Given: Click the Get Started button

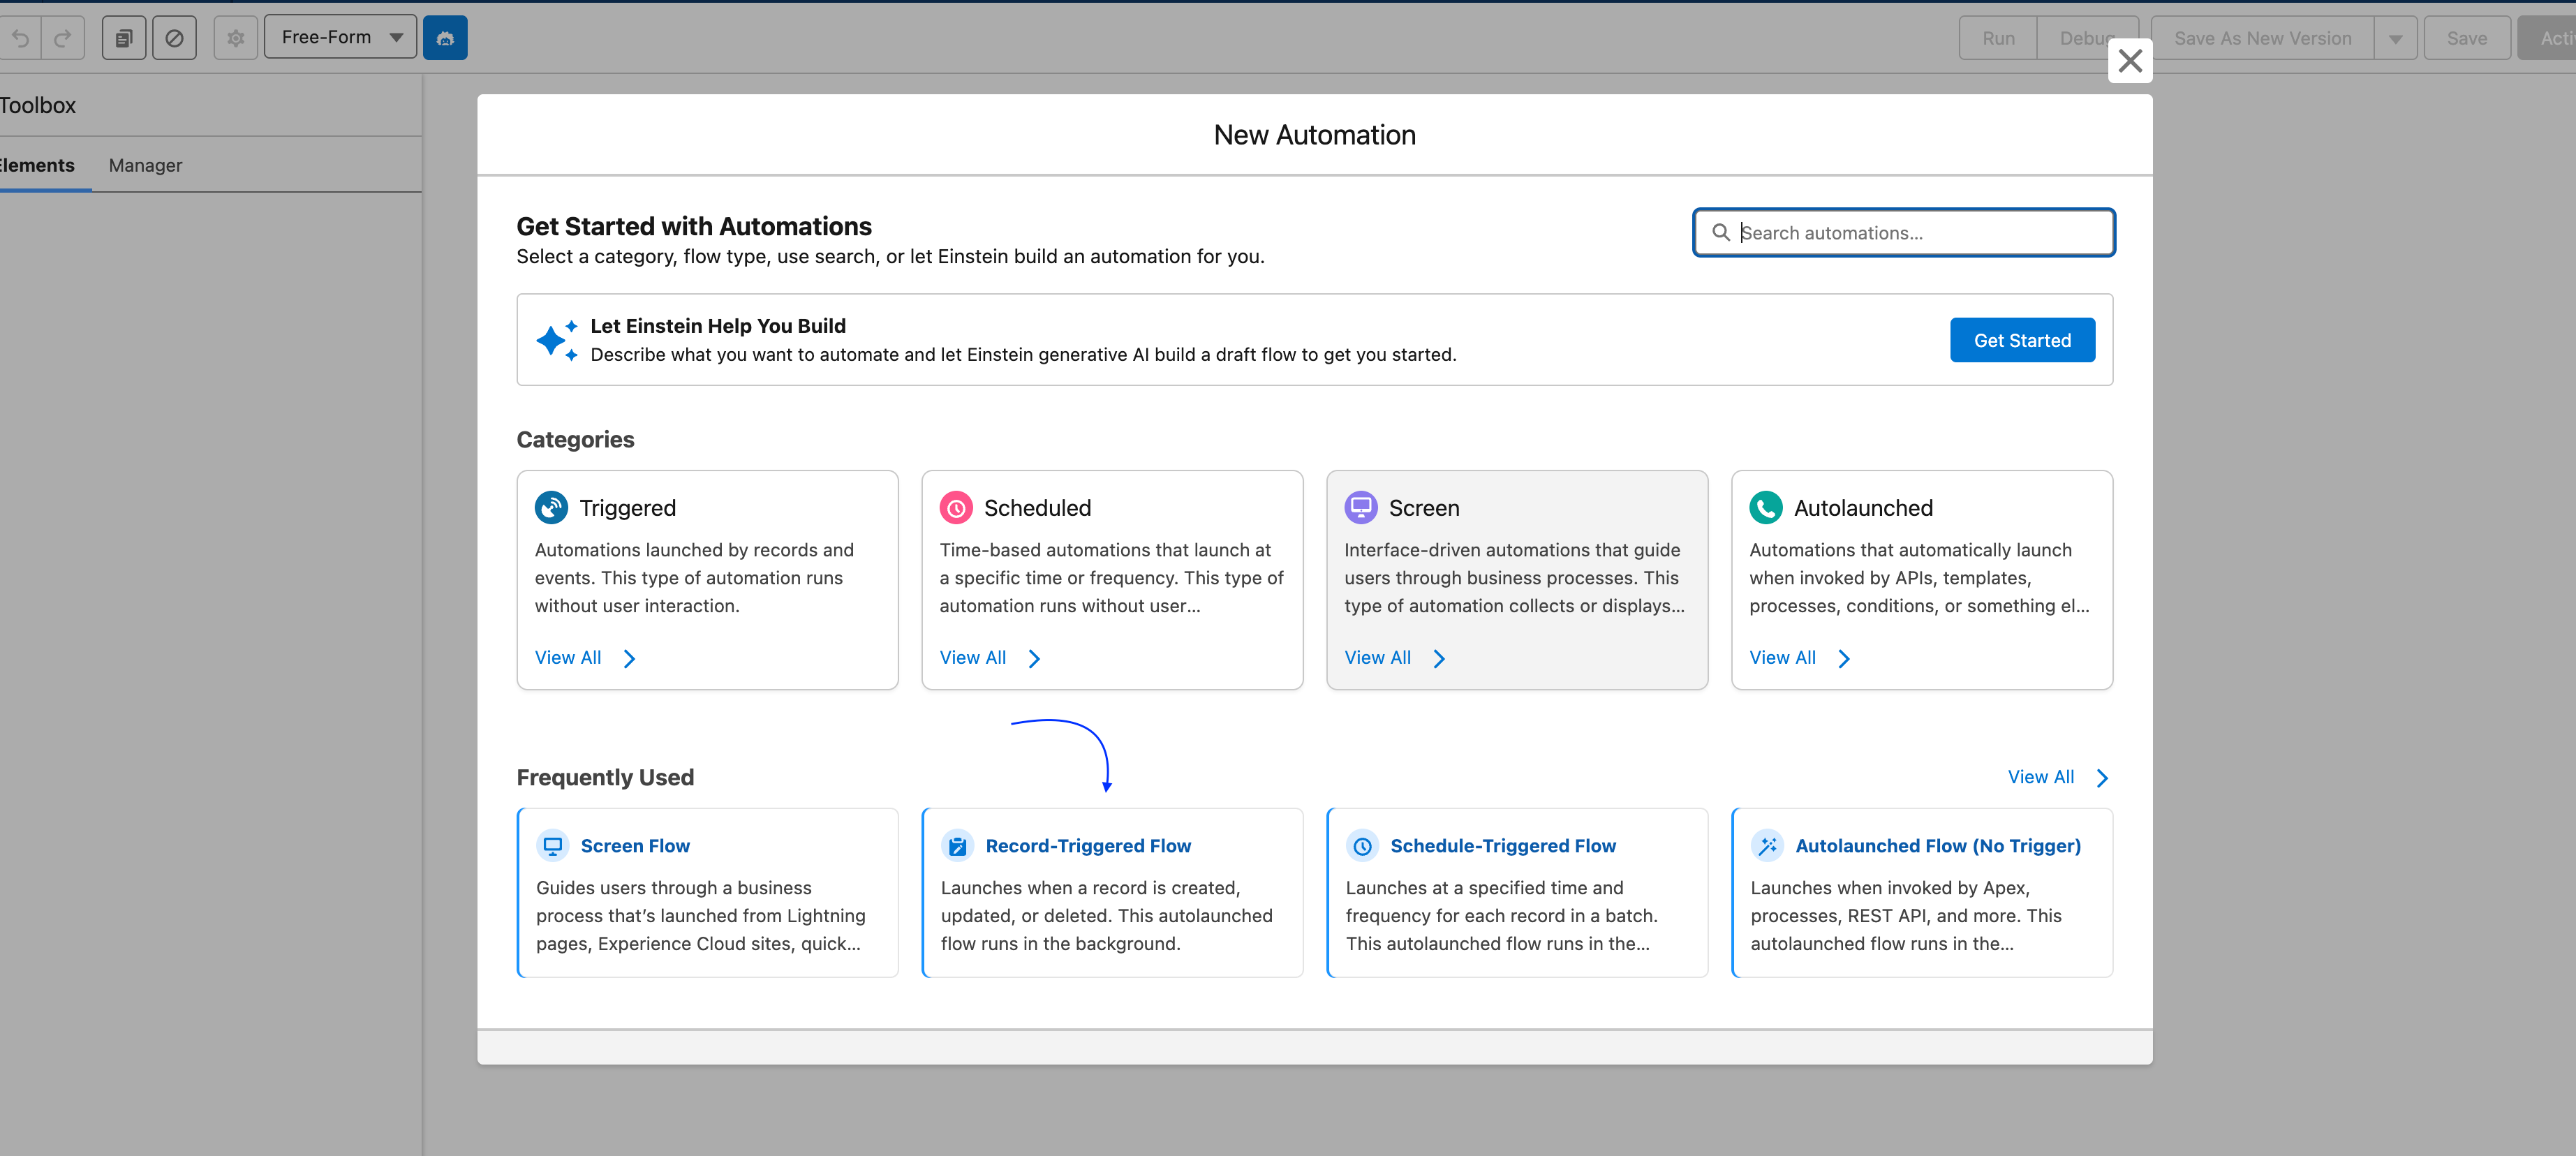Looking at the screenshot, I should [x=2022, y=340].
